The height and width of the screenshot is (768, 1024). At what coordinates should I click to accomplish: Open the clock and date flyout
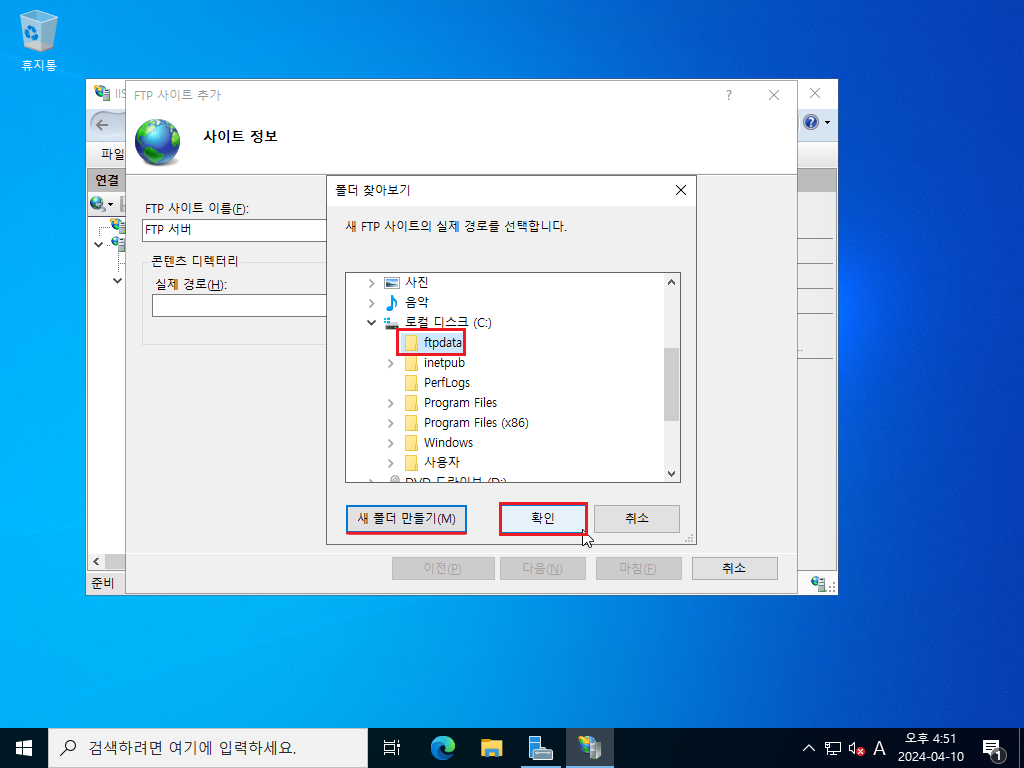pos(931,748)
